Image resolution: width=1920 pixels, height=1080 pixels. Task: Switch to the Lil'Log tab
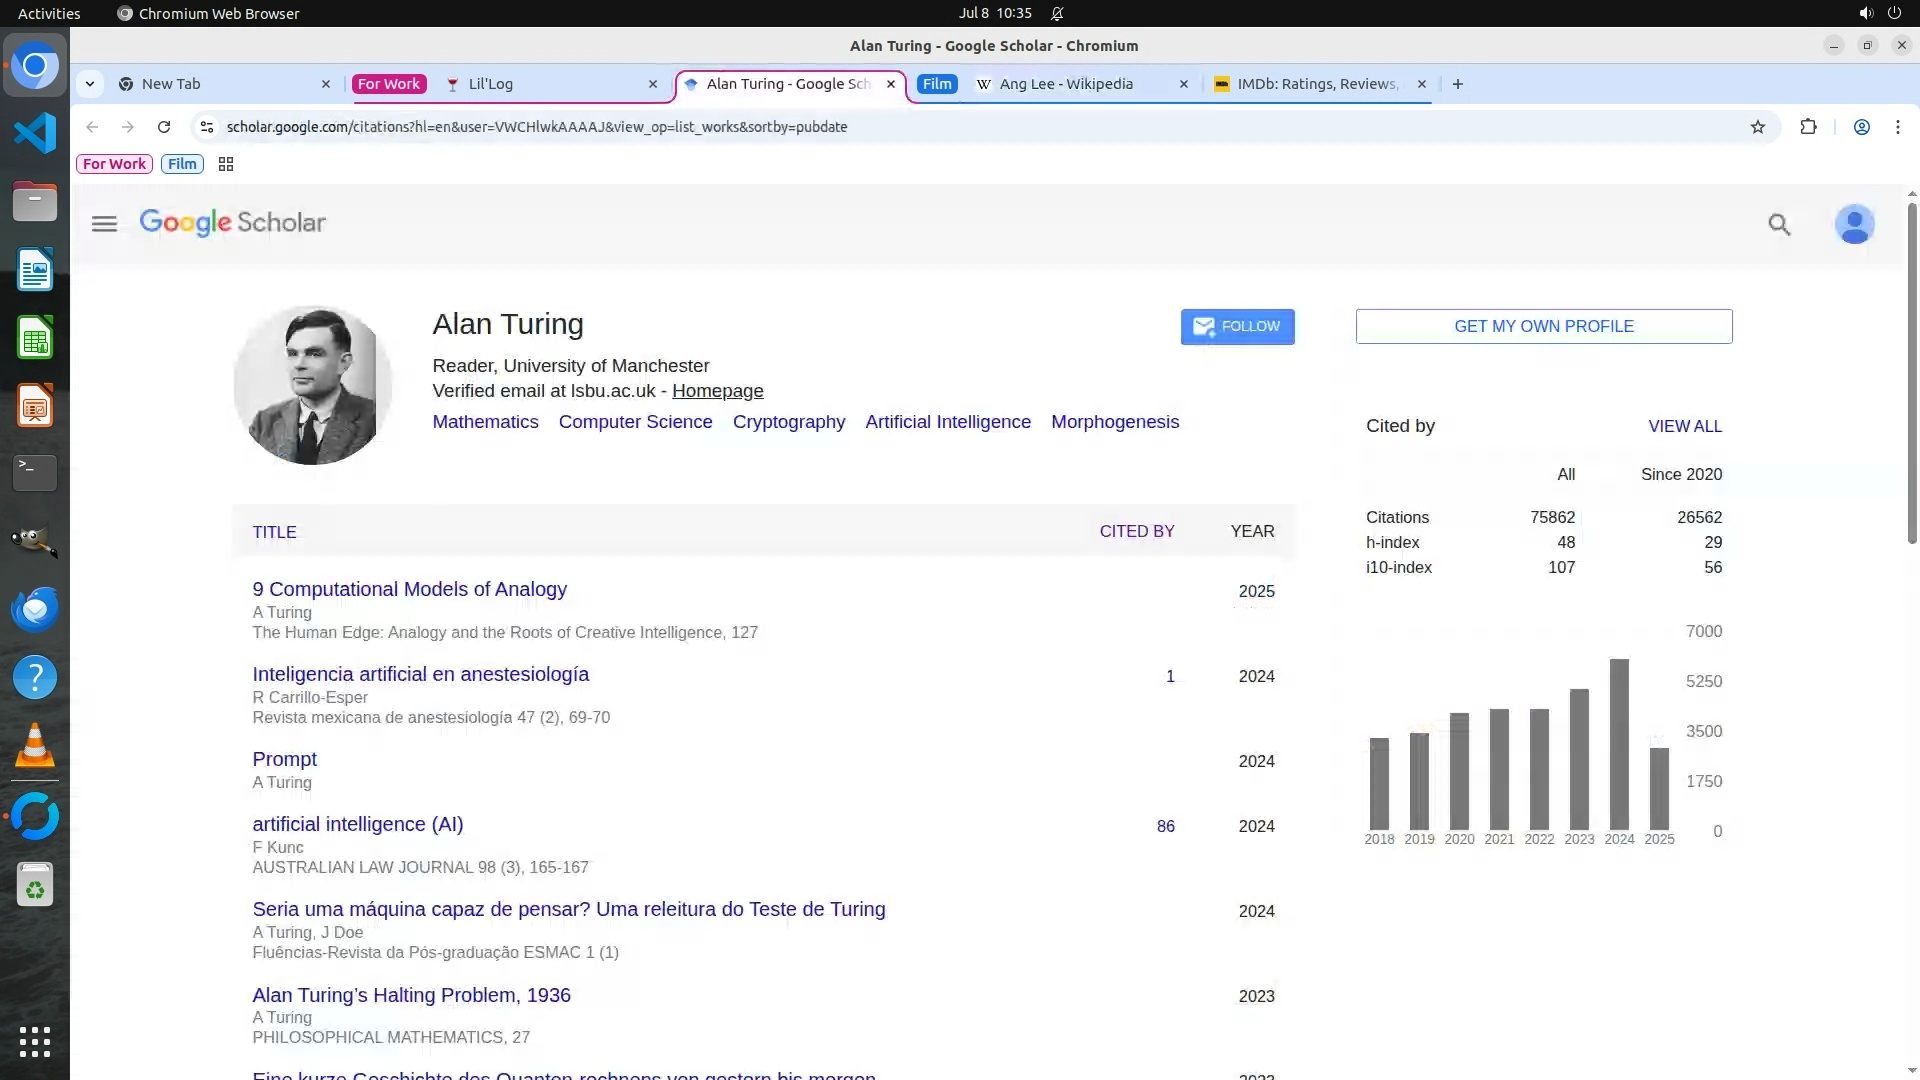coord(490,84)
